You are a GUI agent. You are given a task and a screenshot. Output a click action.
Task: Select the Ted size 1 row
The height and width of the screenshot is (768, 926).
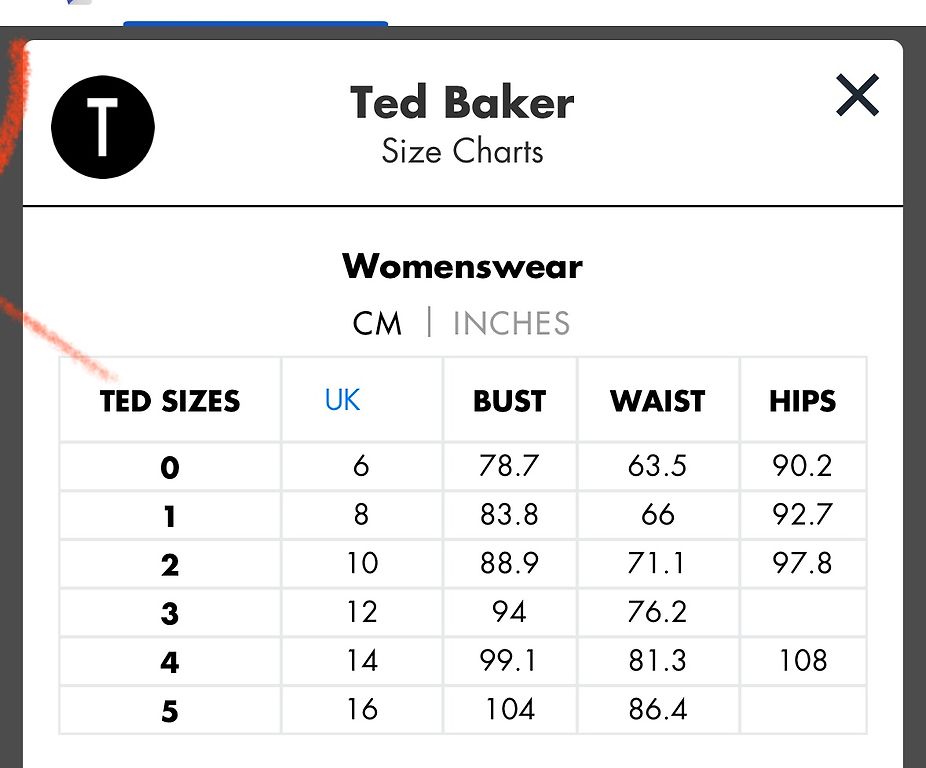[463, 515]
